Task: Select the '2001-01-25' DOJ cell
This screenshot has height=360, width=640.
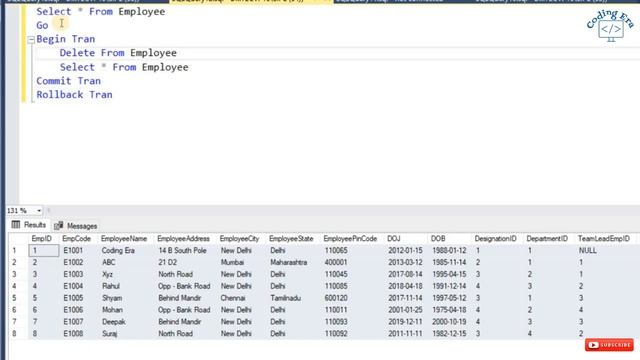Action: [x=406, y=310]
